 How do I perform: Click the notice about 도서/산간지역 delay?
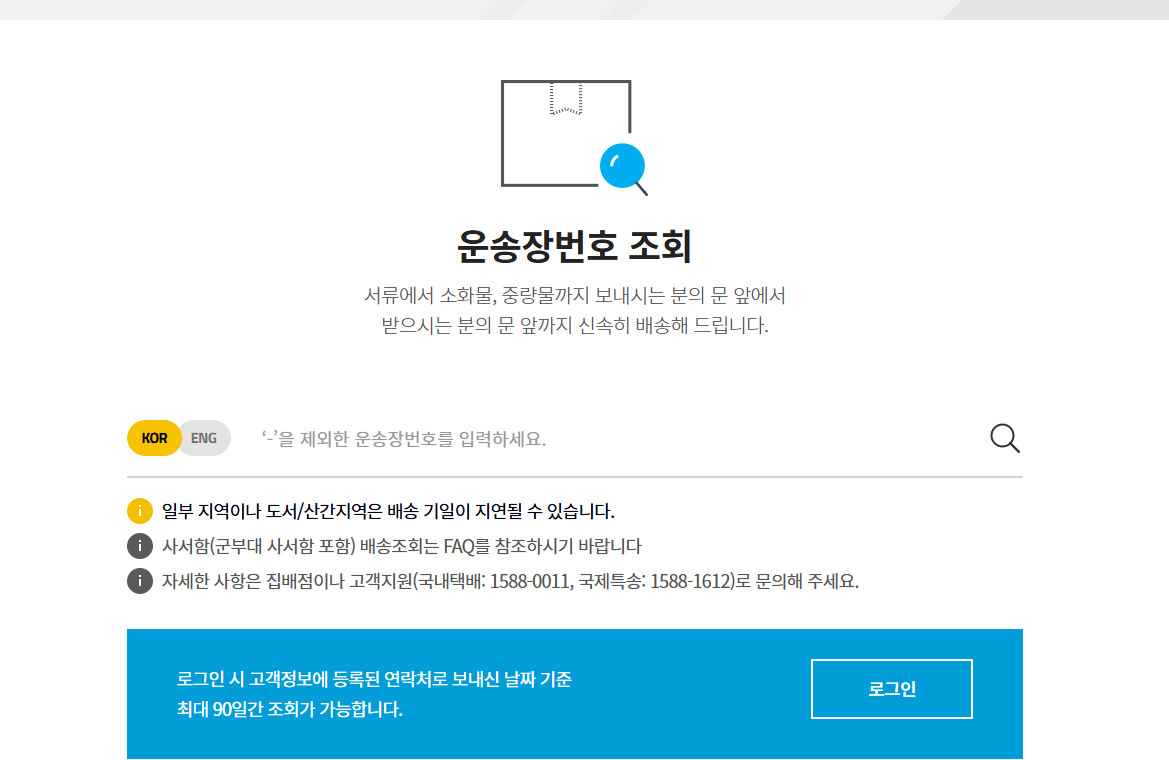(x=388, y=512)
